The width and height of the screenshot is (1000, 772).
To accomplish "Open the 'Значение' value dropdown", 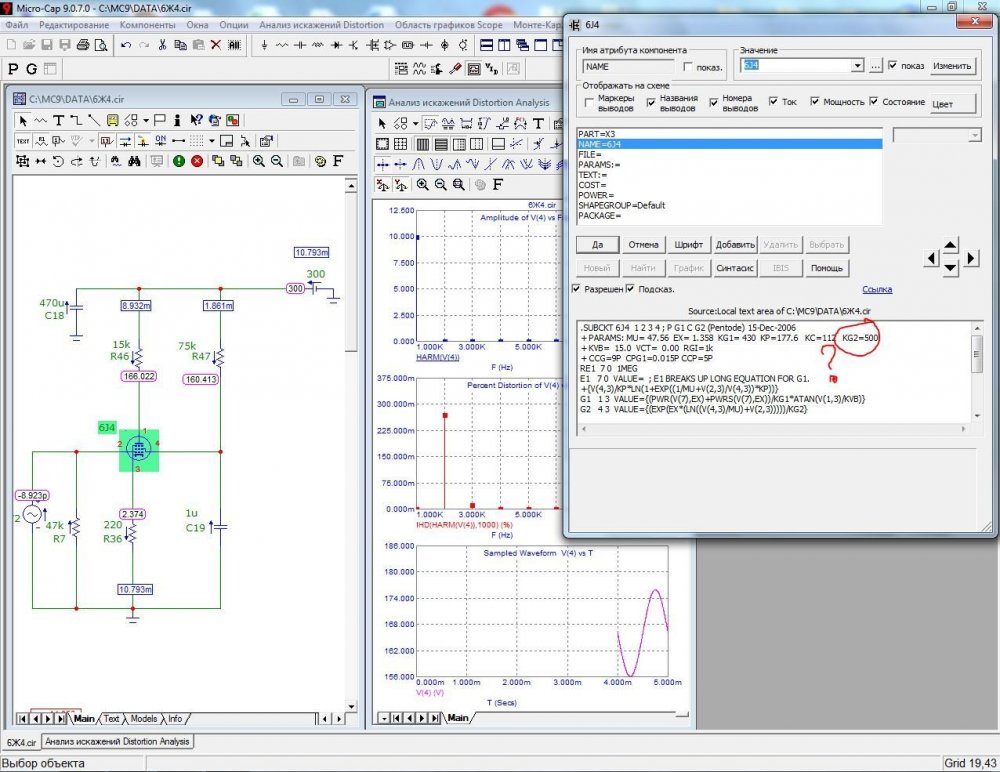I will pyautogui.click(x=856, y=66).
